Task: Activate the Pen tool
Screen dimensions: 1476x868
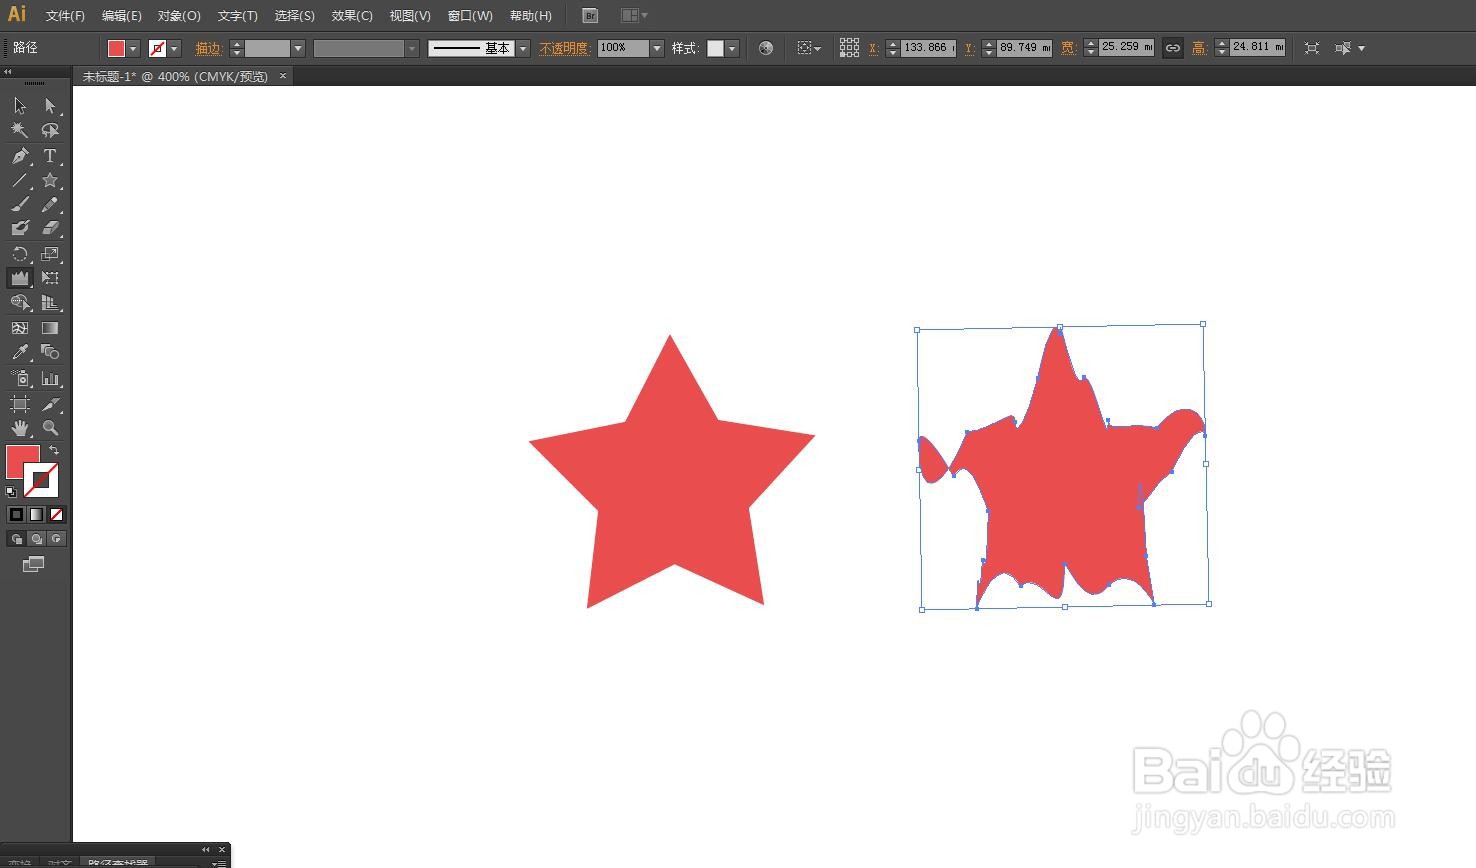Action: coord(18,155)
